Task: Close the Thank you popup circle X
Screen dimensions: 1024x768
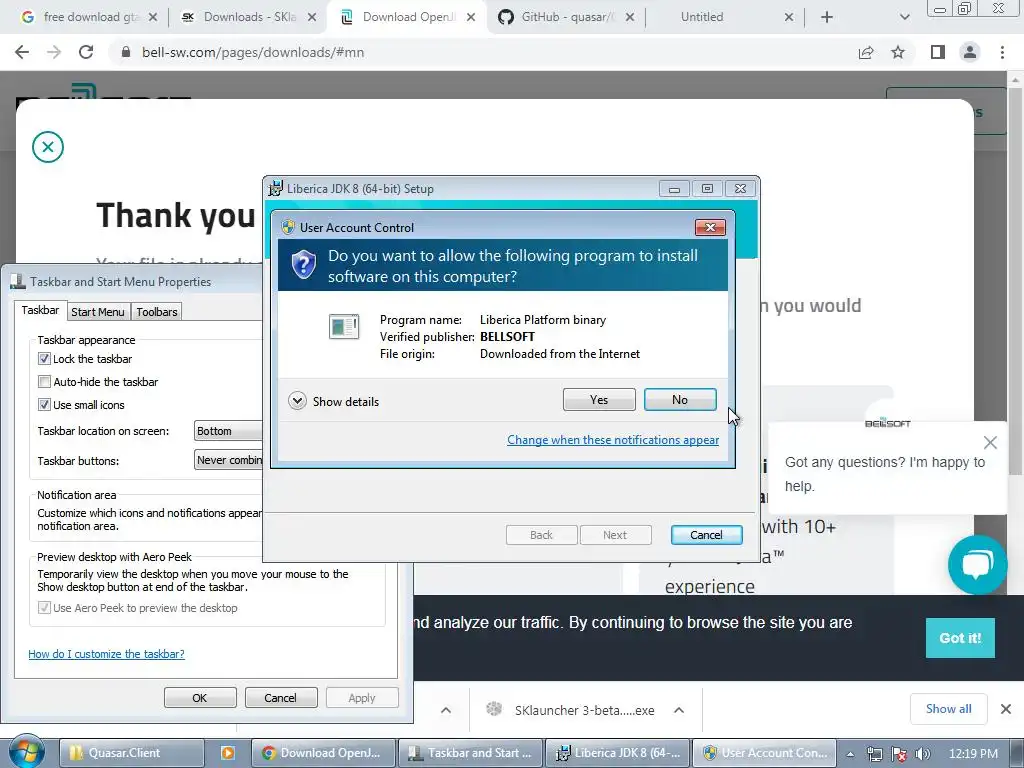Action: tap(48, 147)
